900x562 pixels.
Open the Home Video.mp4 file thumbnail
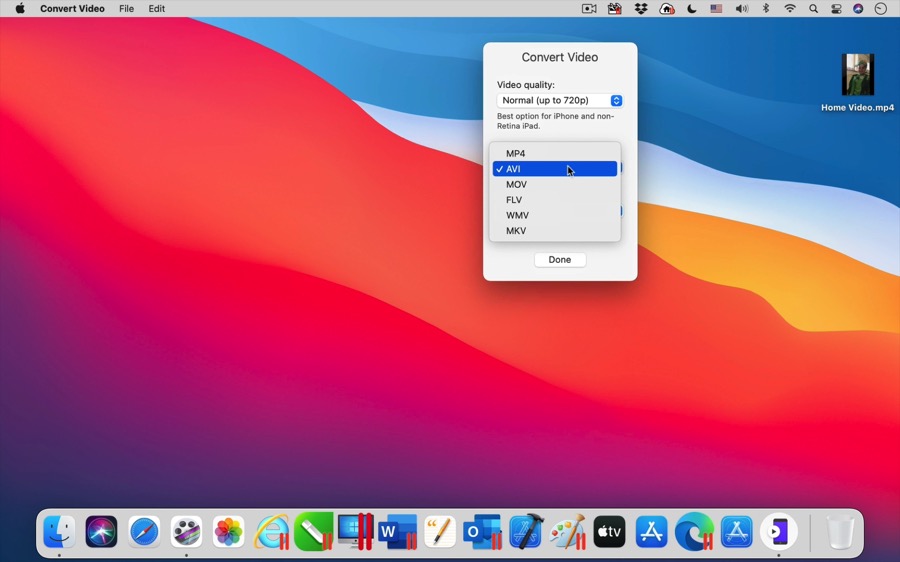(x=857, y=76)
